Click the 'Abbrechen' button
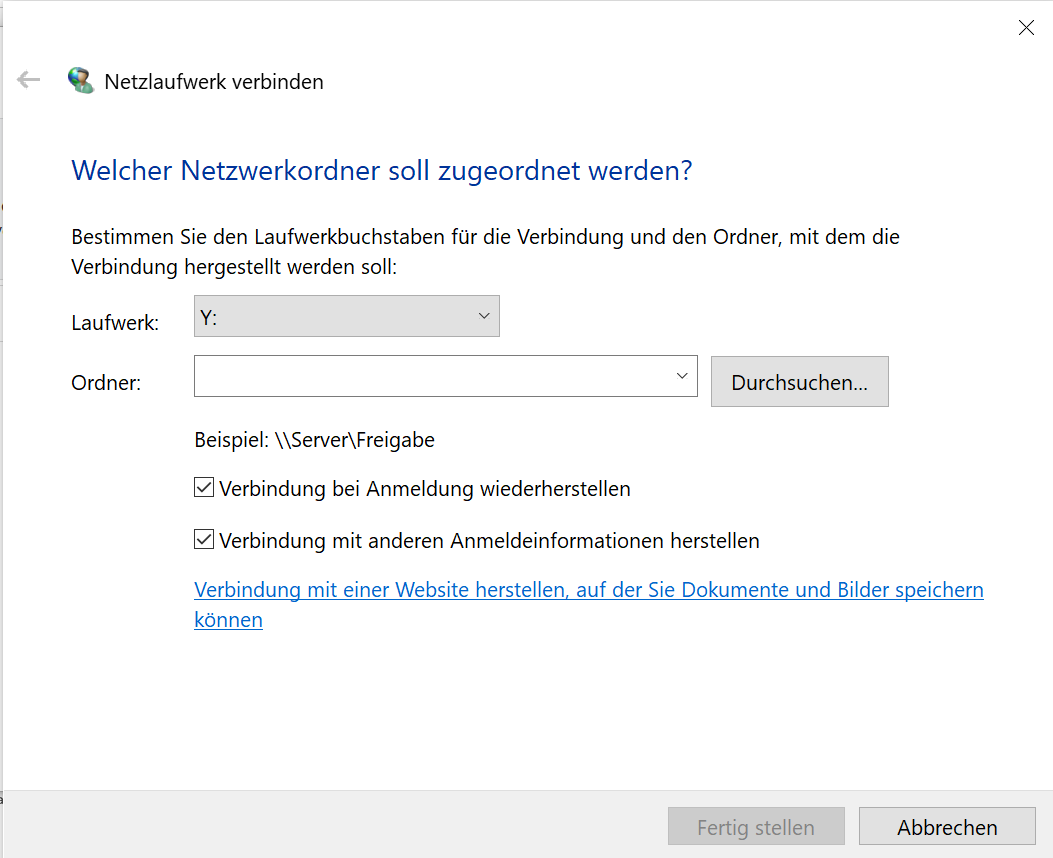This screenshot has height=858, width=1053. 946,827
